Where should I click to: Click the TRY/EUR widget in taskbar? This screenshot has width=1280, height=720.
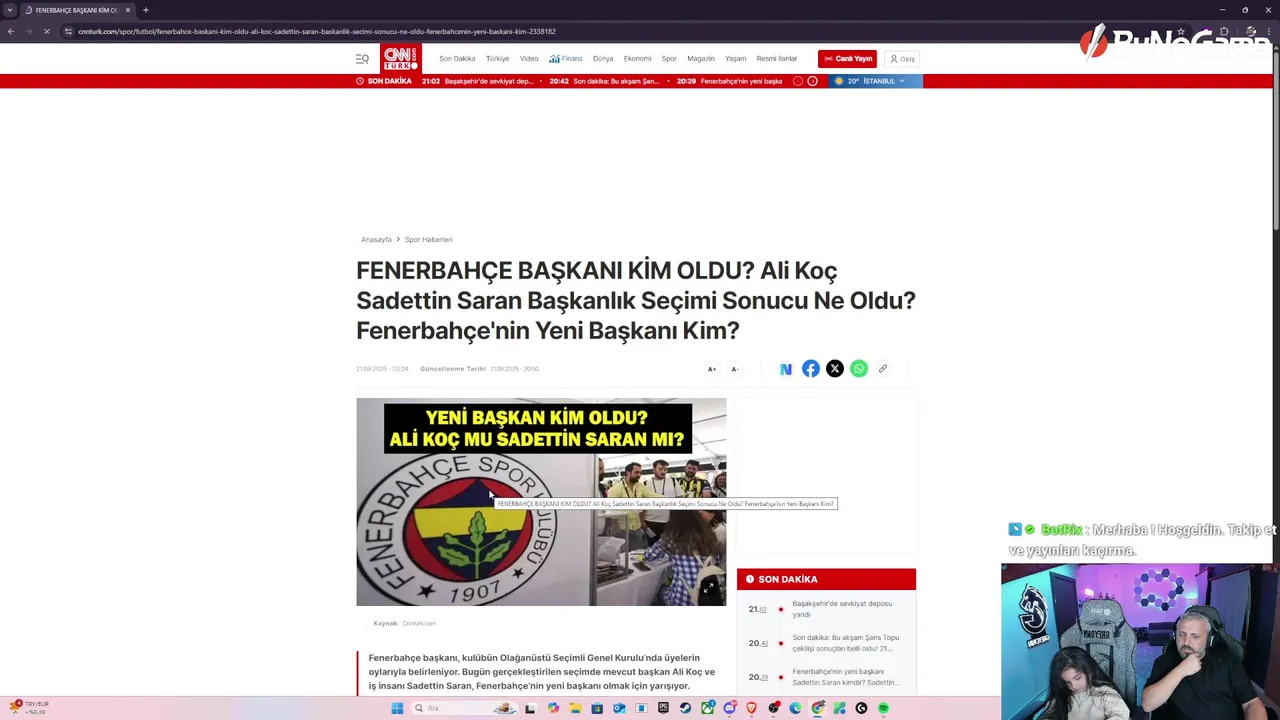pyautogui.click(x=28, y=708)
